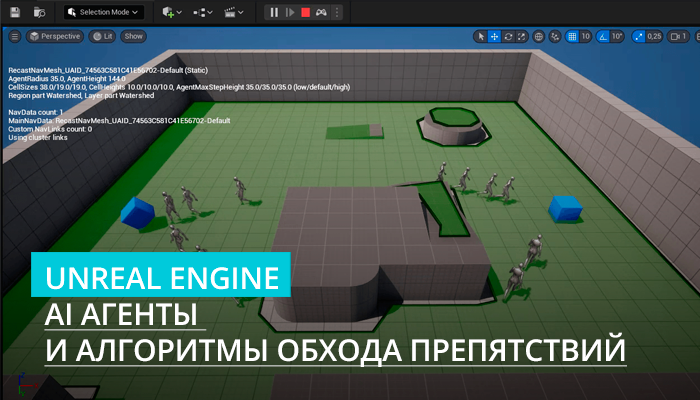Click "Using cluster links" debug text
700x400 pixels.
click(38, 138)
